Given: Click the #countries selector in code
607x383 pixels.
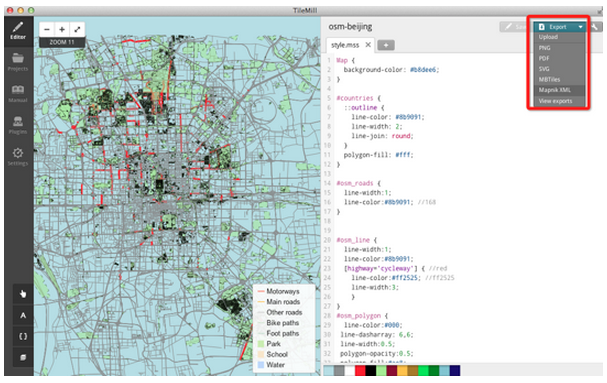Looking at the screenshot, I should [355, 98].
